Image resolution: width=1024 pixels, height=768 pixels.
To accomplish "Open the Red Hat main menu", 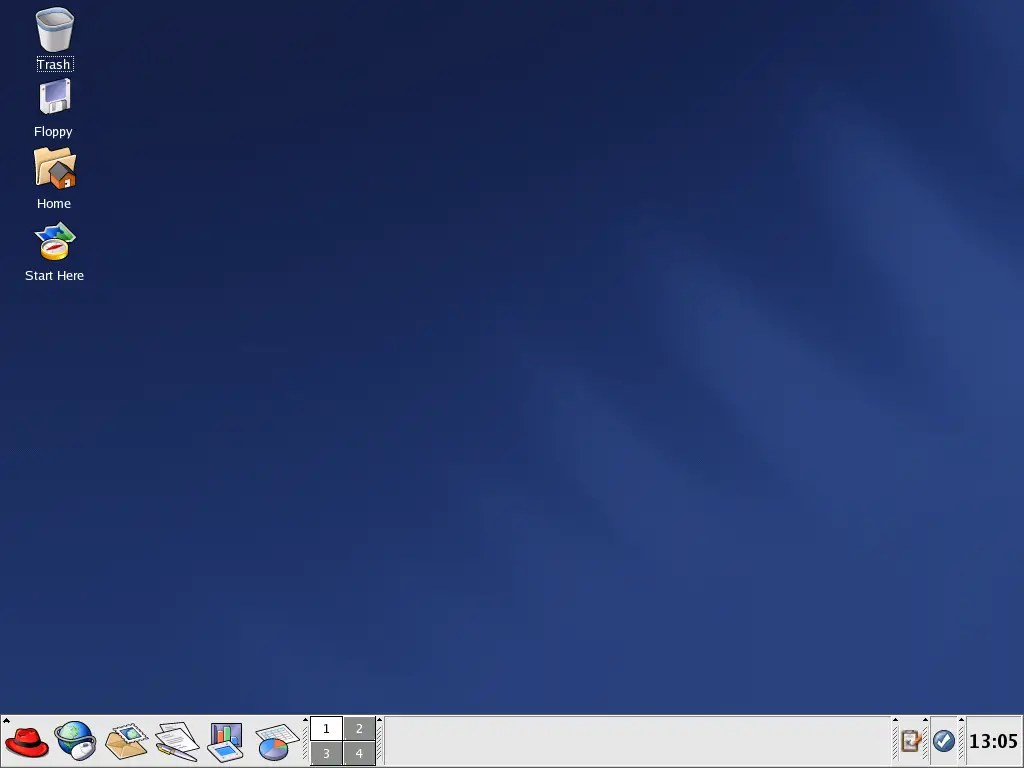I will pos(27,742).
